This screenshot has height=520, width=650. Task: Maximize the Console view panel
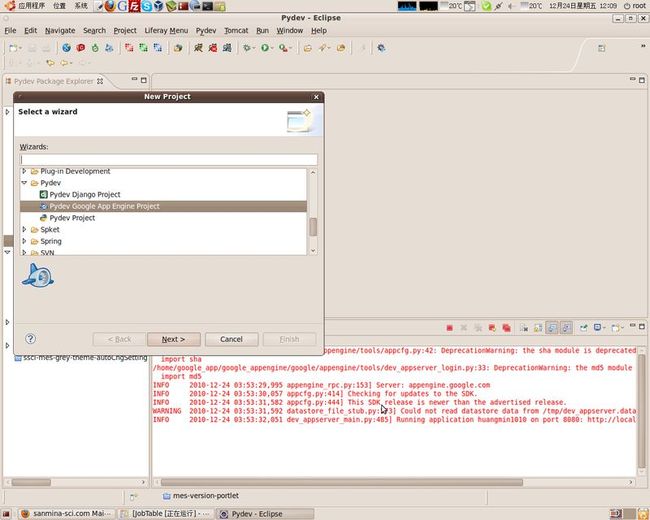coord(642,327)
